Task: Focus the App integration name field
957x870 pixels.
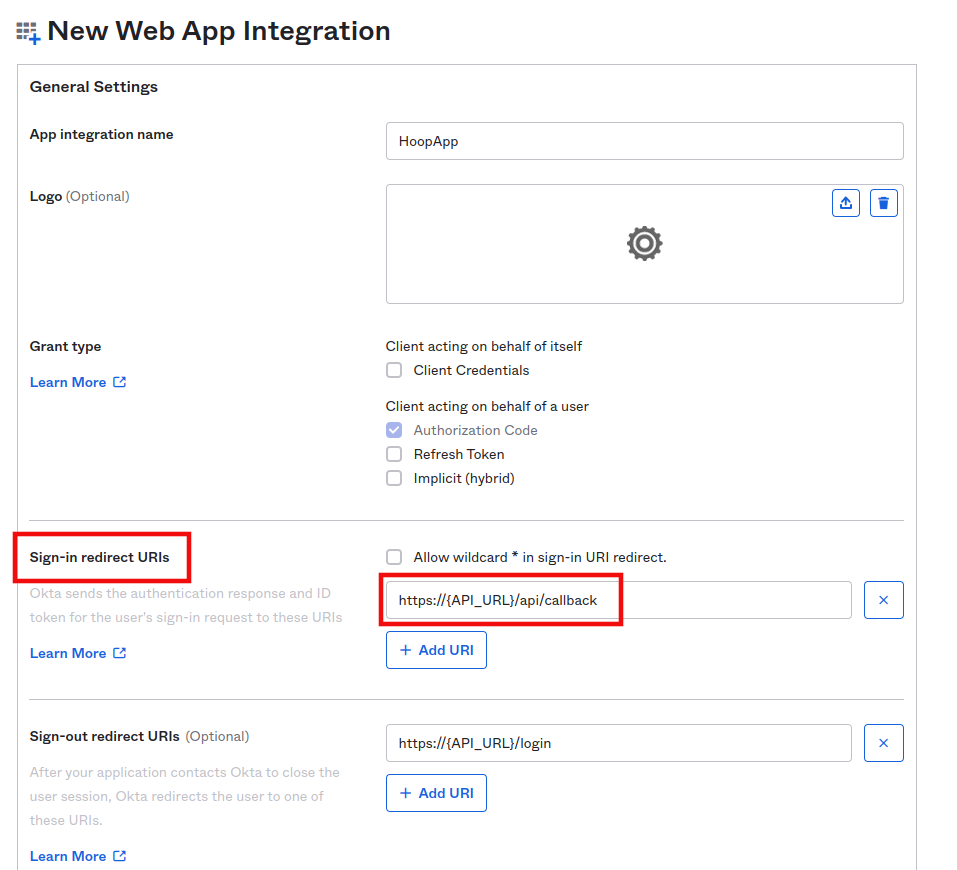Action: [x=644, y=141]
